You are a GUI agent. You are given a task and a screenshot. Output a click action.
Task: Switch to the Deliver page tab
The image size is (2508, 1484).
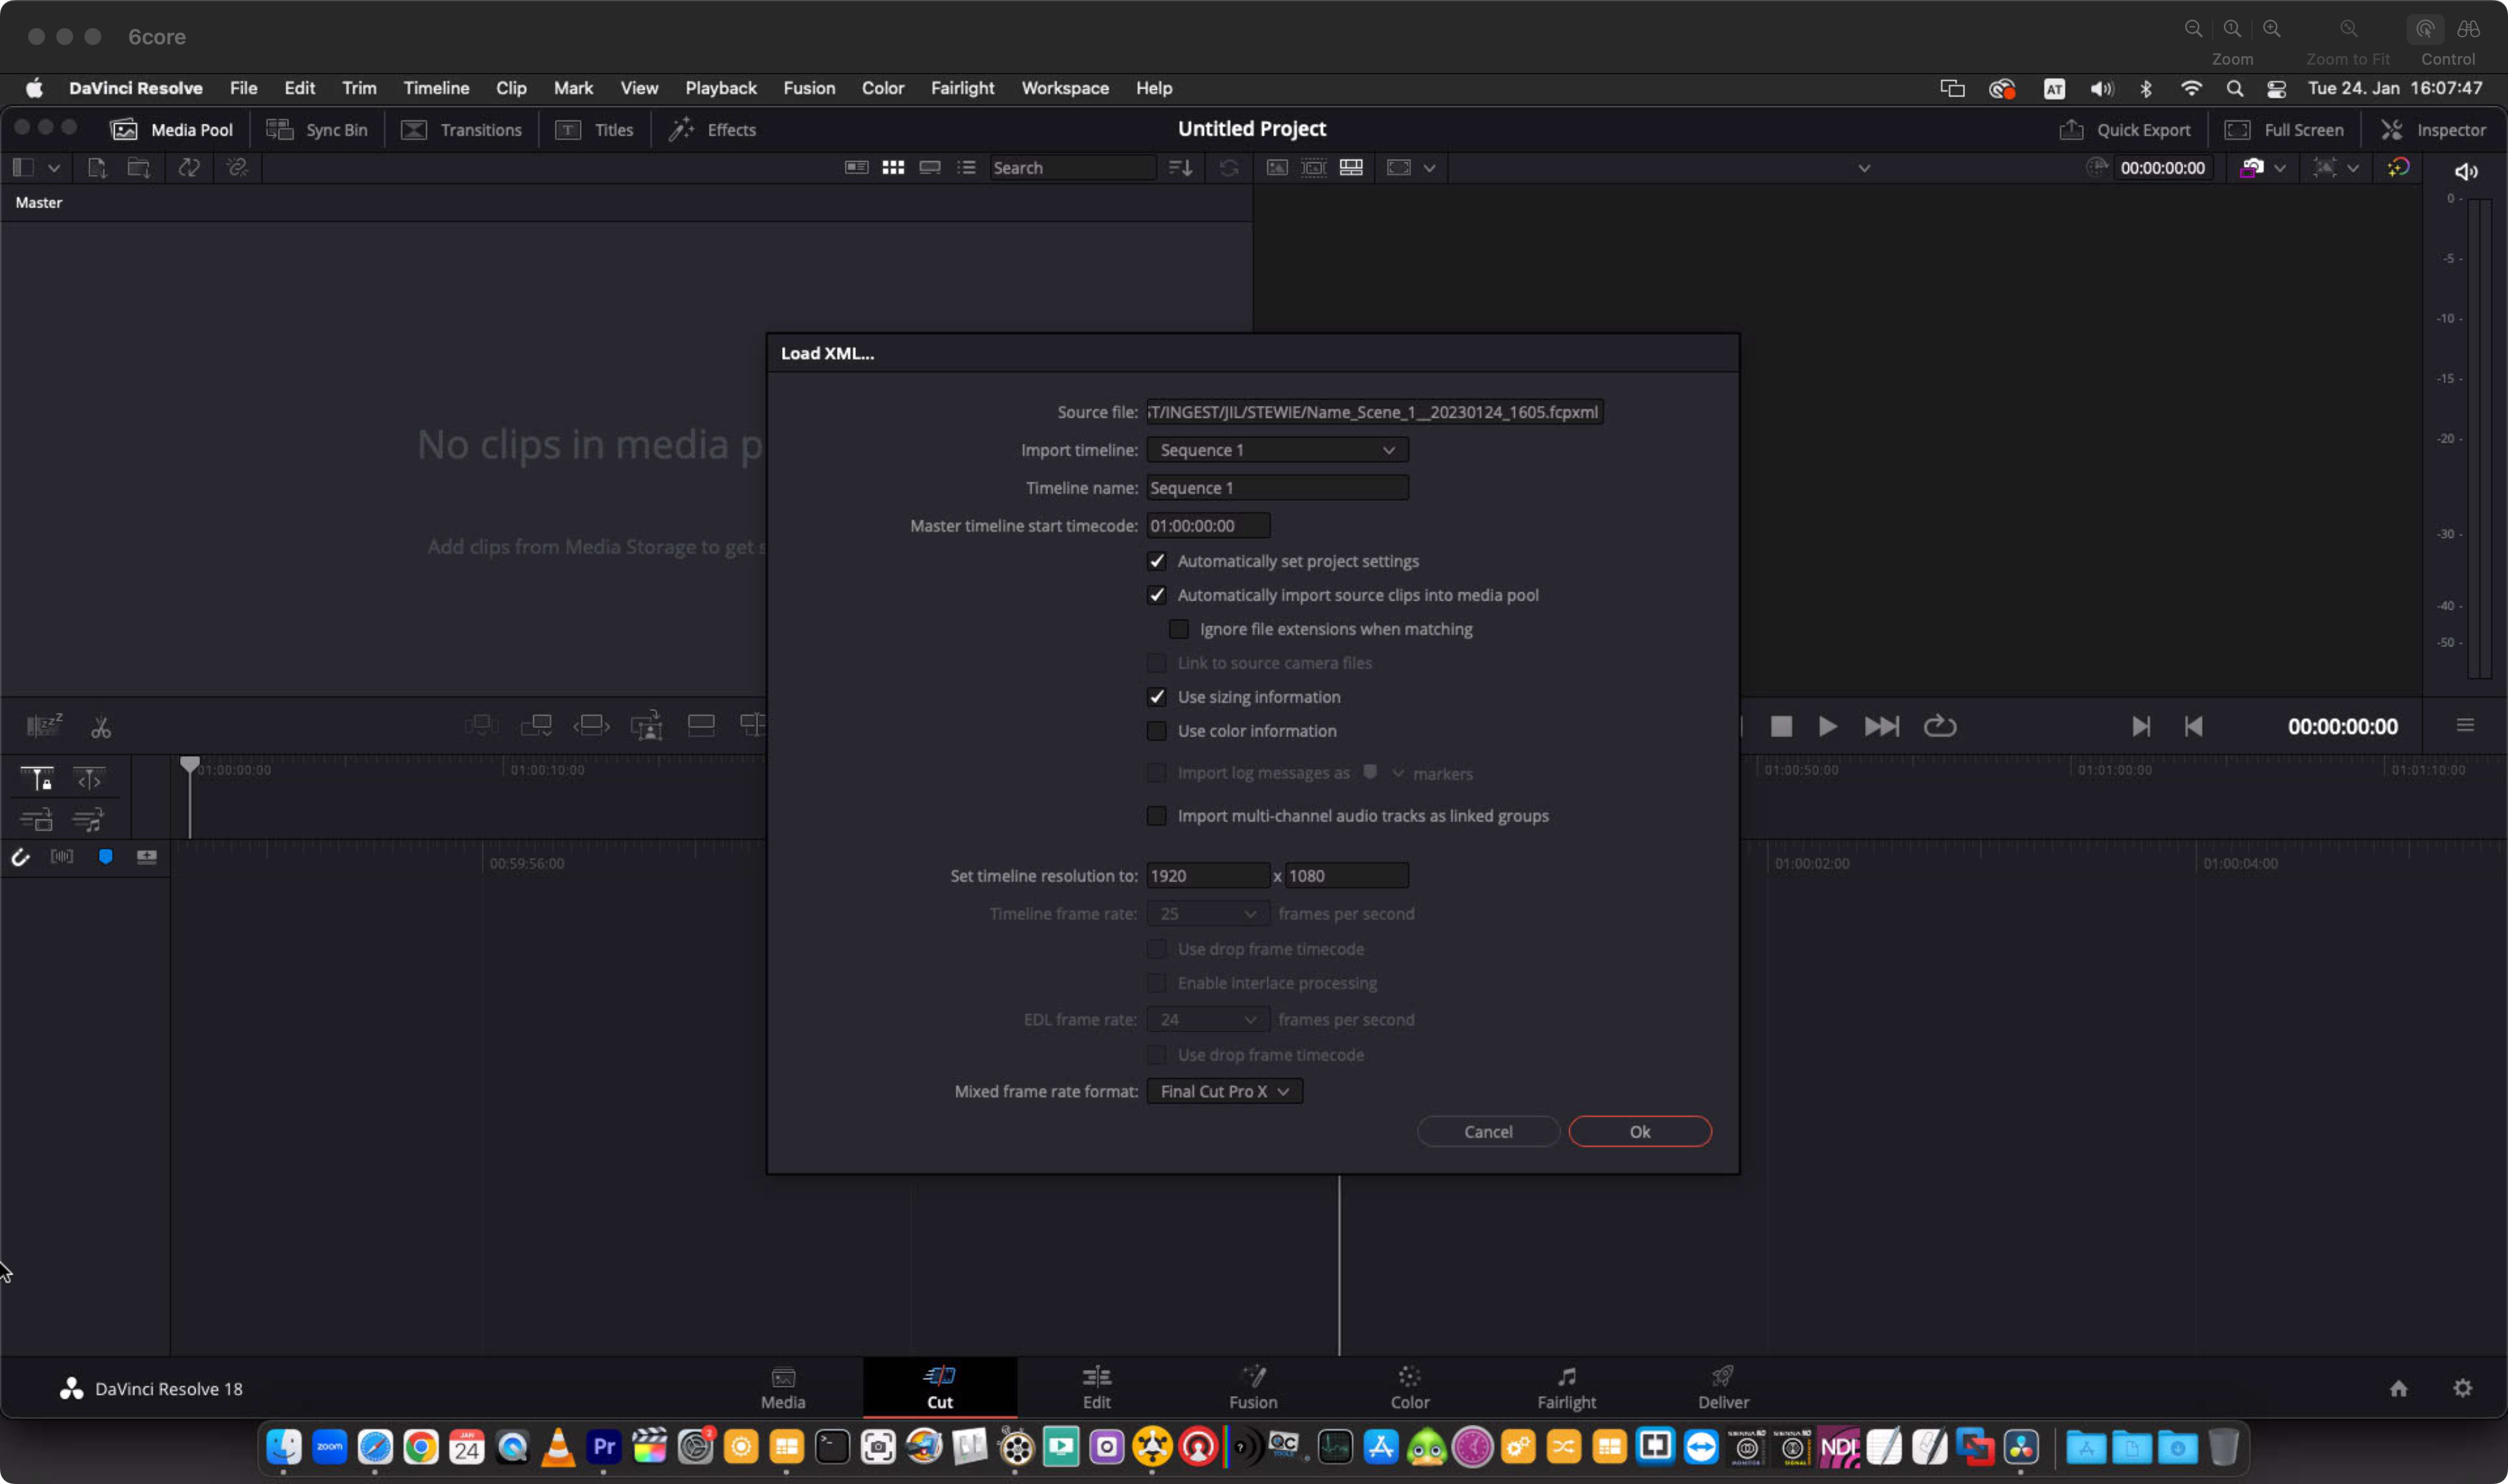[x=1723, y=1387]
